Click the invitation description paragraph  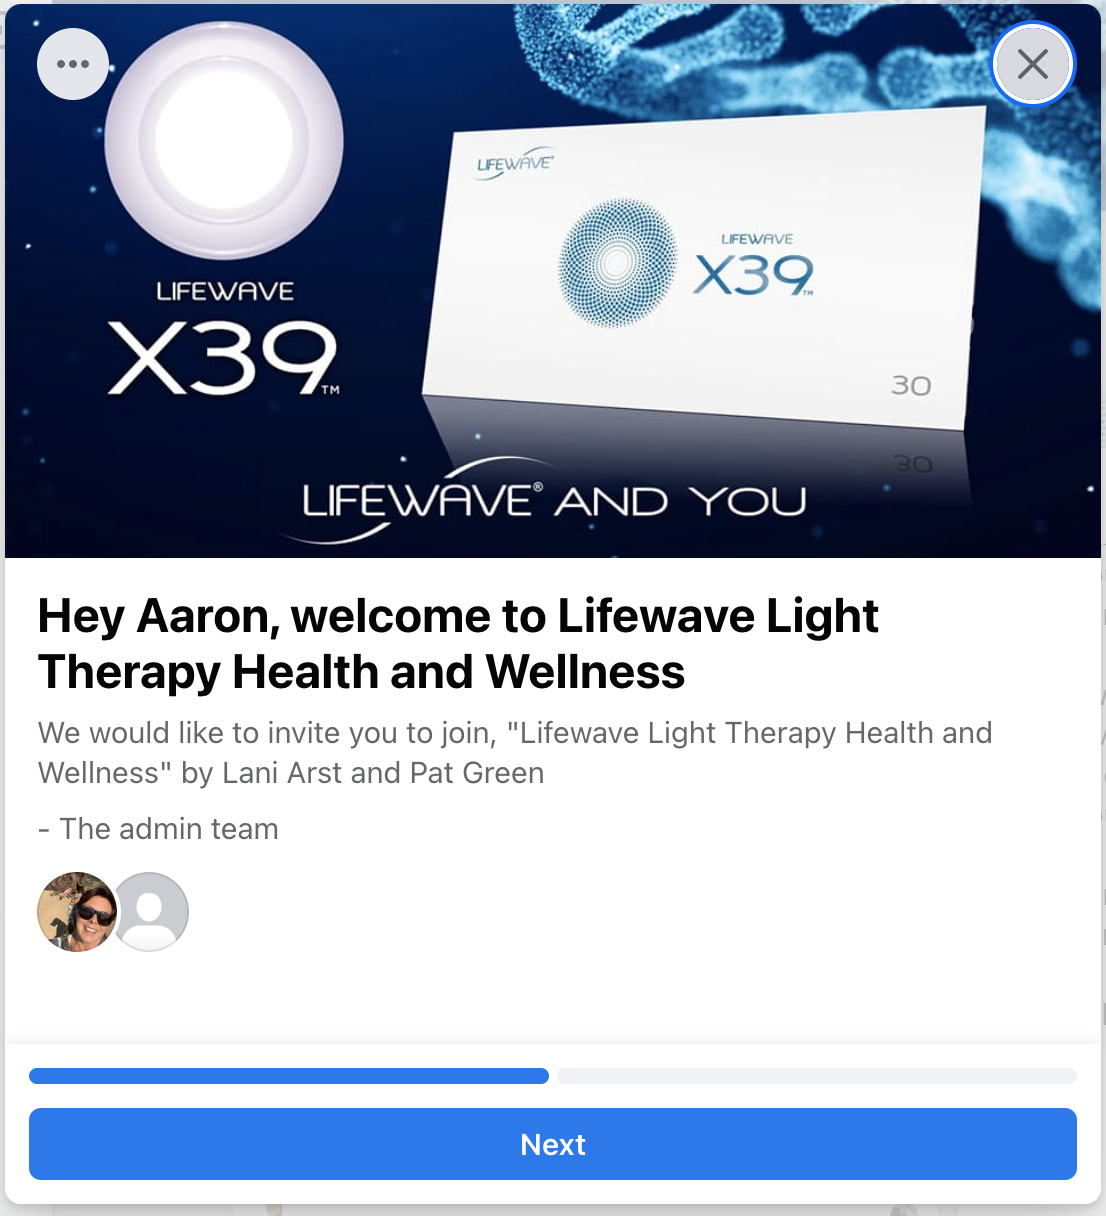click(515, 752)
